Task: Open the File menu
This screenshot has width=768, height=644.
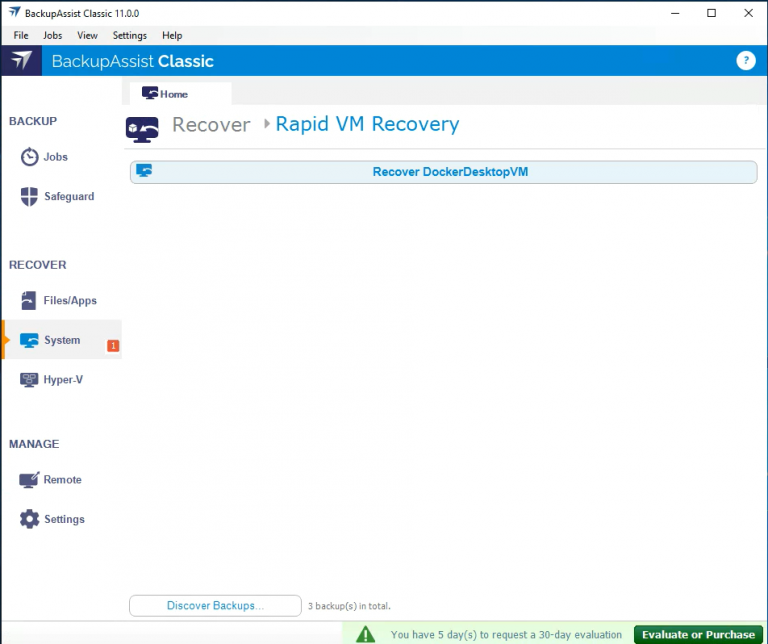Action: click(21, 35)
